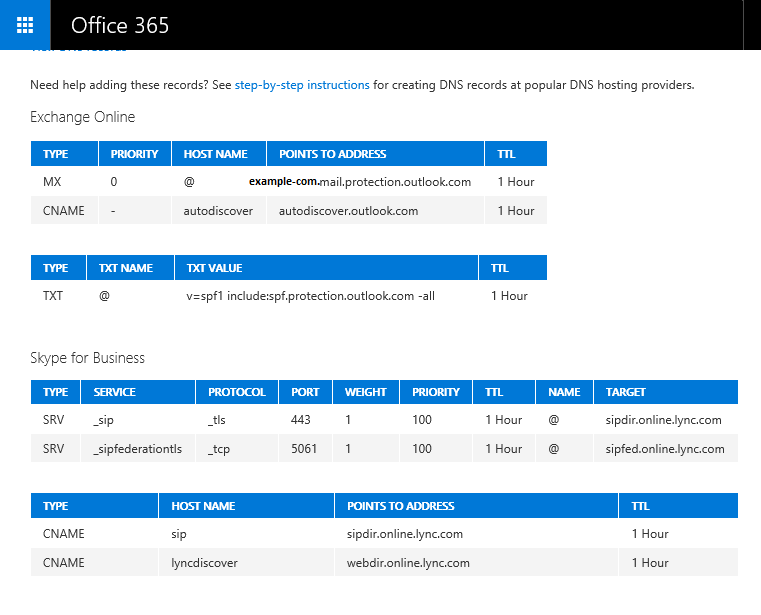The image size is (761, 615).
Task: Select the _sipfederationtls service cell
Action: point(137,449)
